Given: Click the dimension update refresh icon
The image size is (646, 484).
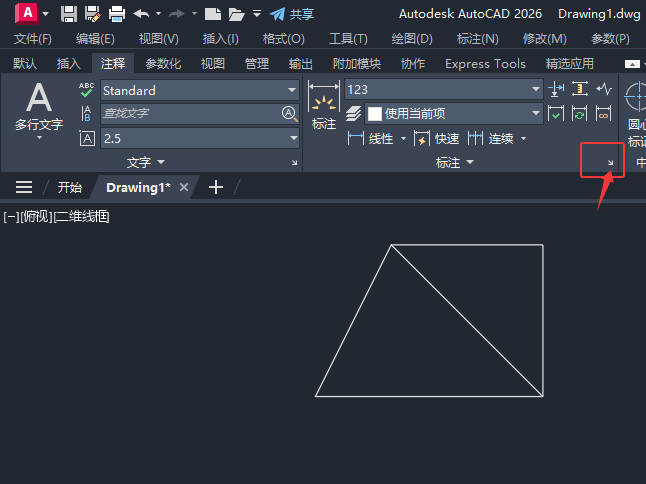Looking at the screenshot, I should tap(580, 113).
